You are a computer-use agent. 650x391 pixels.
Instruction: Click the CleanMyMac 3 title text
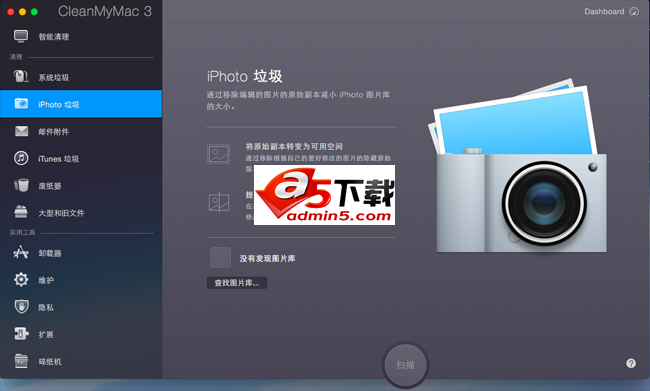(x=104, y=11)
